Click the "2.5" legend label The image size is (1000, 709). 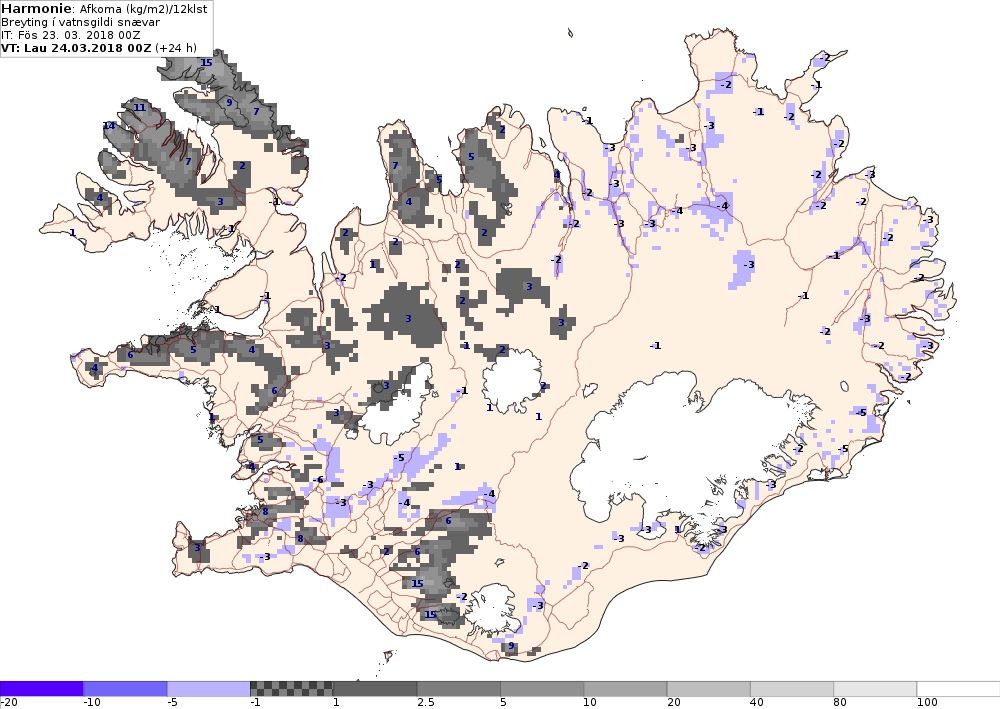pyautogui.click(x=426, y=703)
